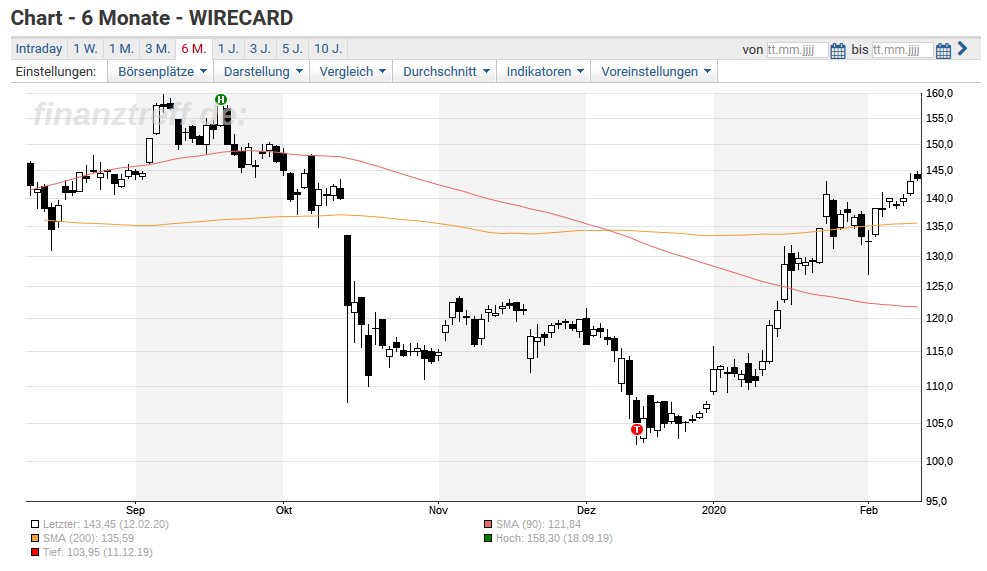
Task: Open the Darstellung dropdown
Action: (261, 72)
